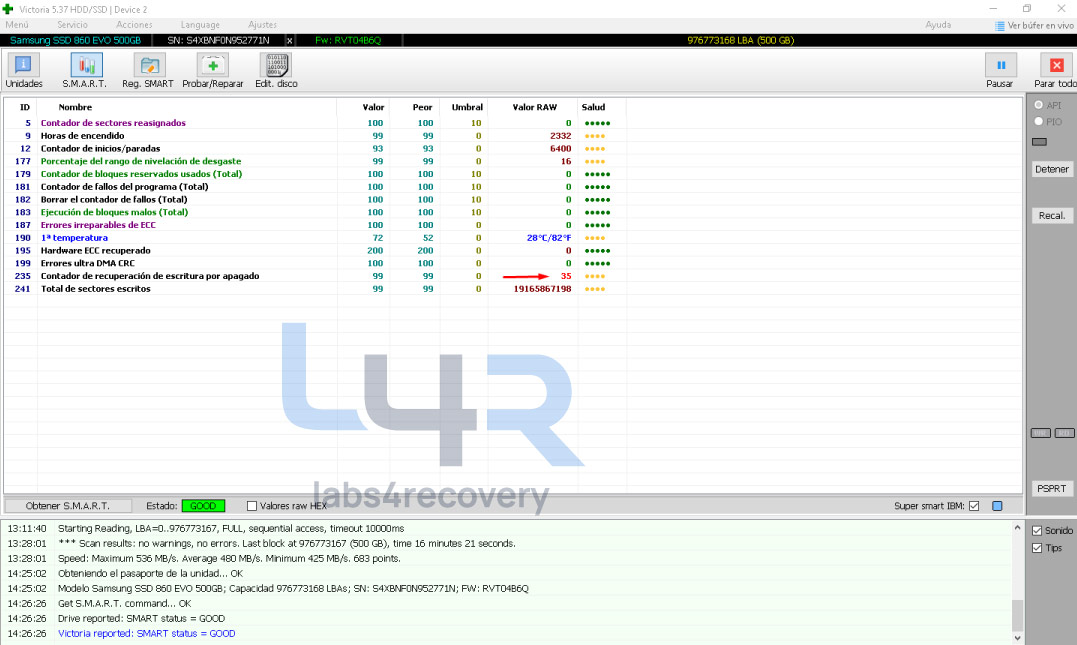The image size is (1077, 645).
Task: Click the log scrollbar thumb
Action: 1017,614
